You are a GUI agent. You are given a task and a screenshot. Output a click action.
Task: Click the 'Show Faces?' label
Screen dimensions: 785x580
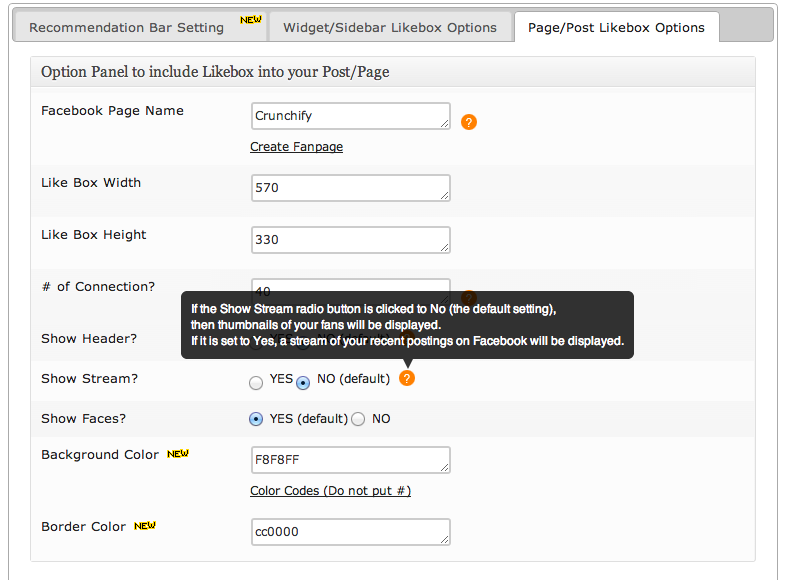[x=83, y=419]
